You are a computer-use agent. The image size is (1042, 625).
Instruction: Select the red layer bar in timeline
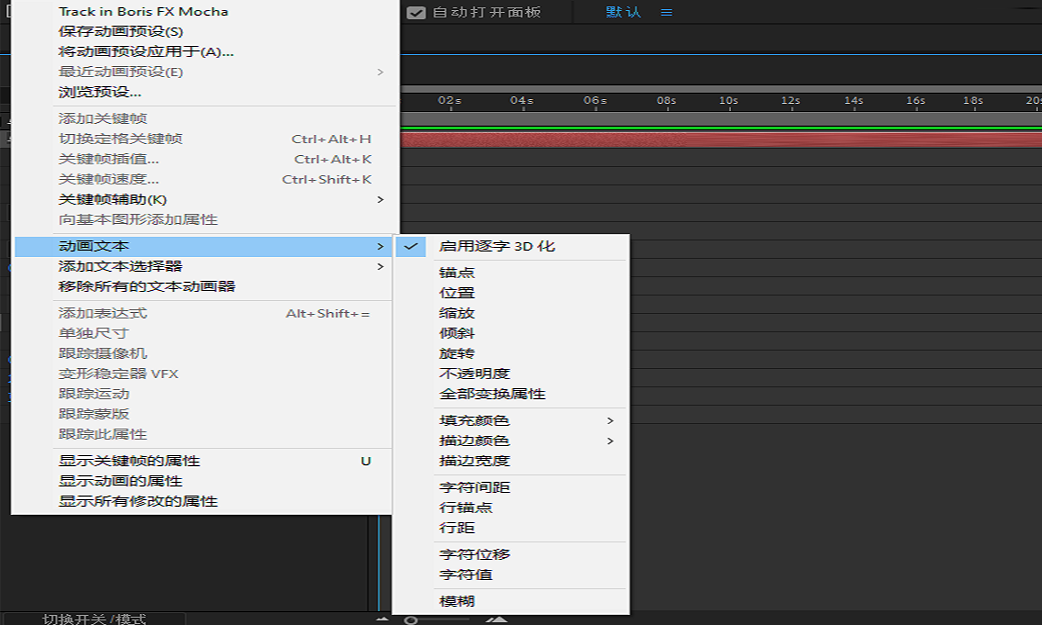coord(721,140)
